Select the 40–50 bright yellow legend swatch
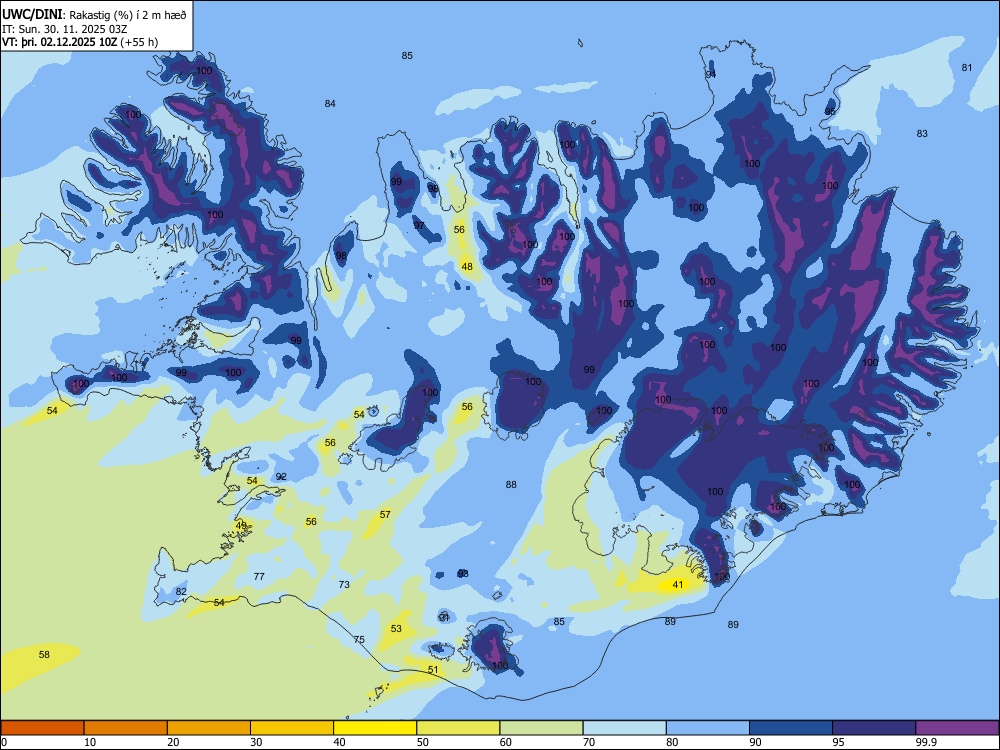Image resolution: width=1000 pixels, height=750 pixels. pos(375,728)
